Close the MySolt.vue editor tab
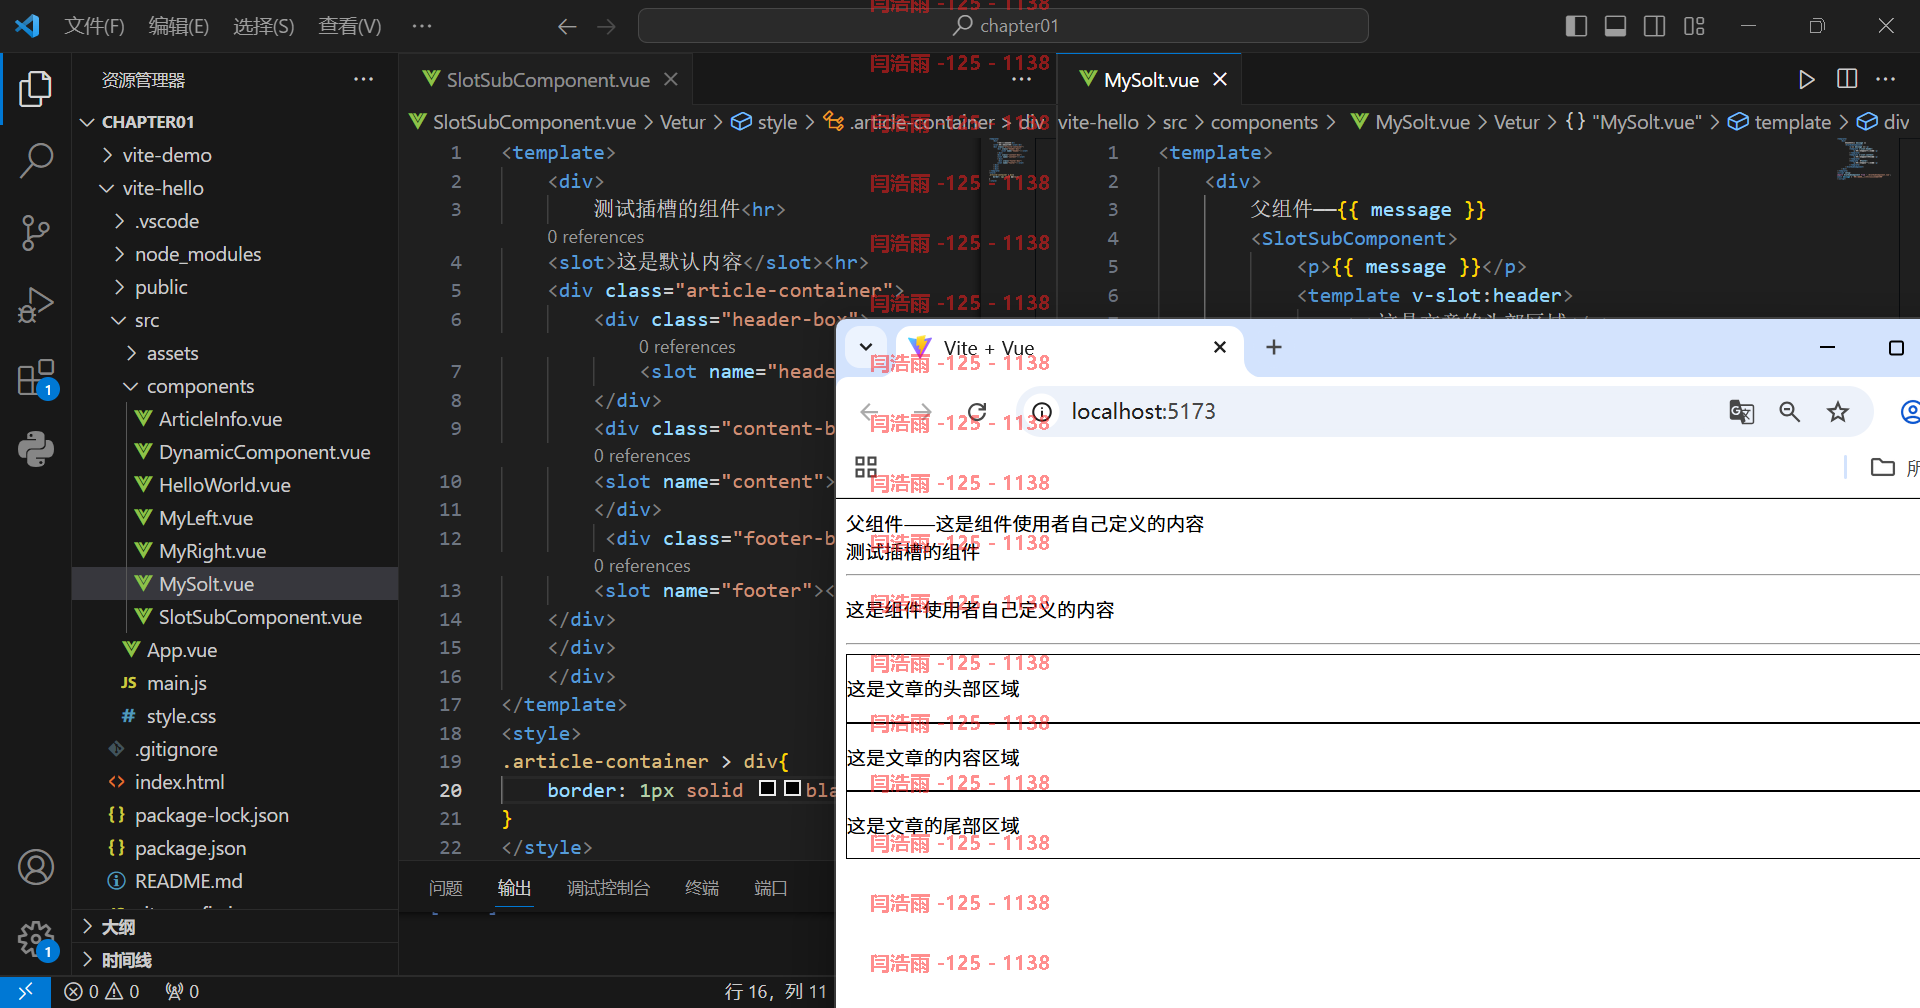The height and width of the screenshot is (1008, 1920). 1220,79
